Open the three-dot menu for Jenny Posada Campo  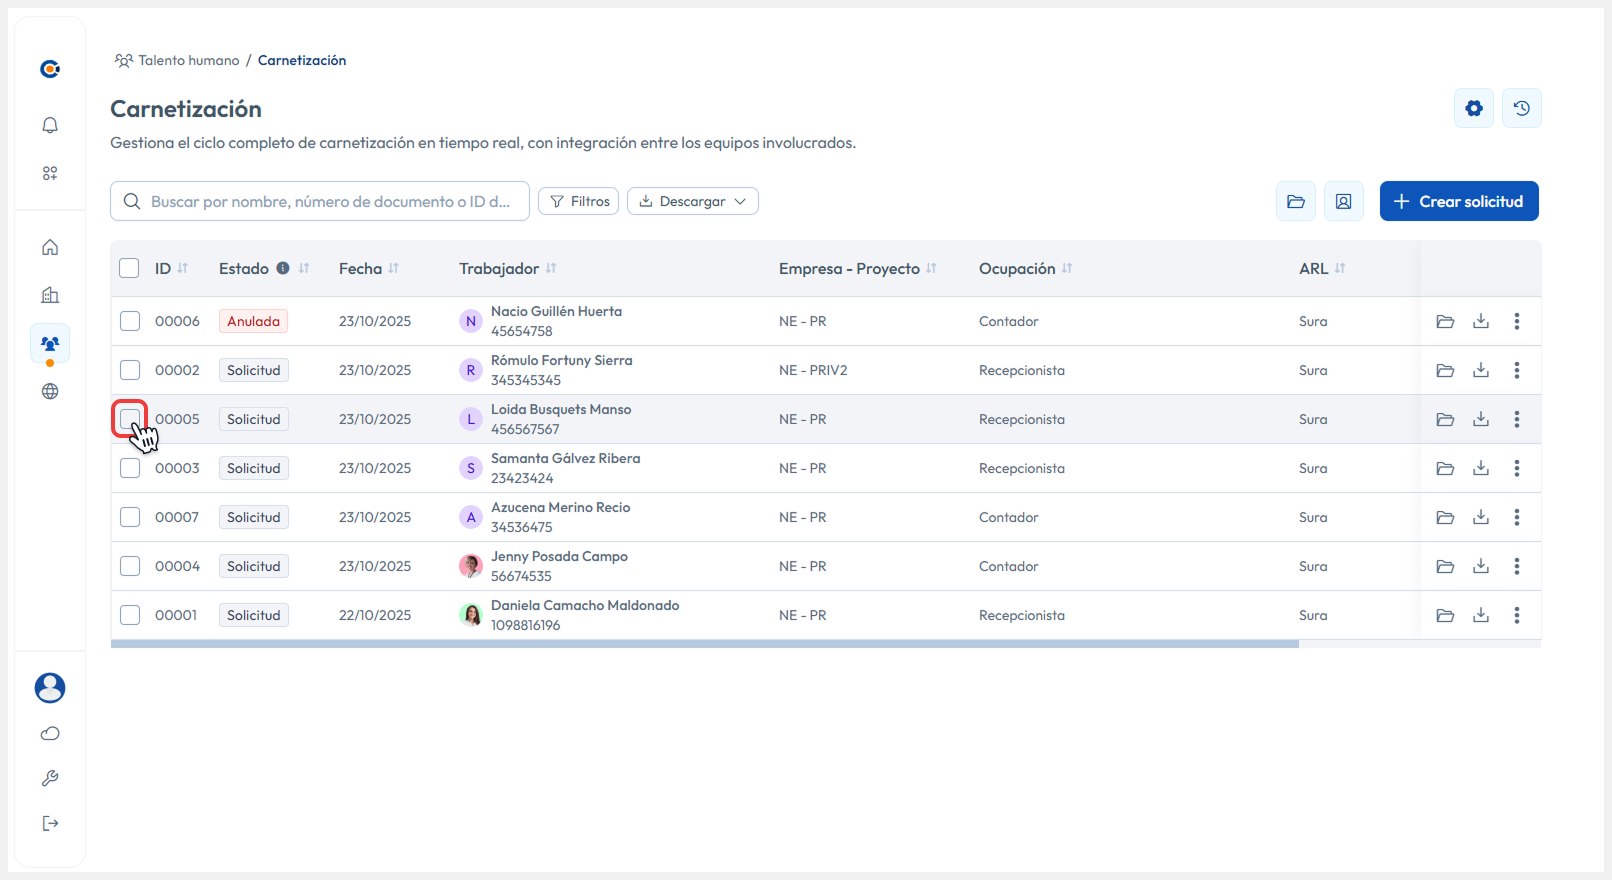coord(1516,566)
